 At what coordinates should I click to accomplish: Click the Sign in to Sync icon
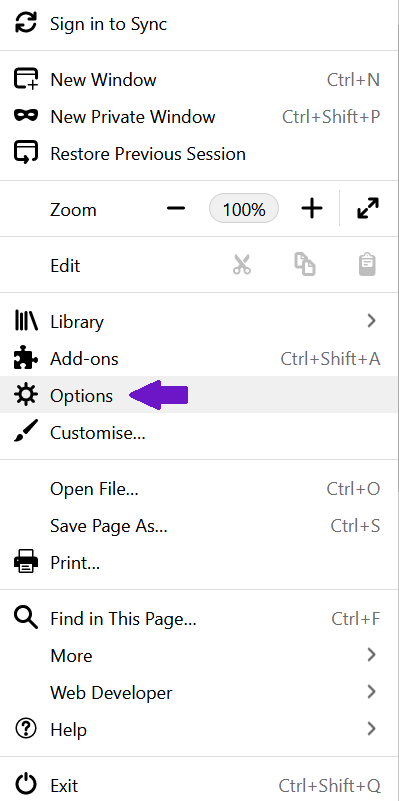(26, 23)
